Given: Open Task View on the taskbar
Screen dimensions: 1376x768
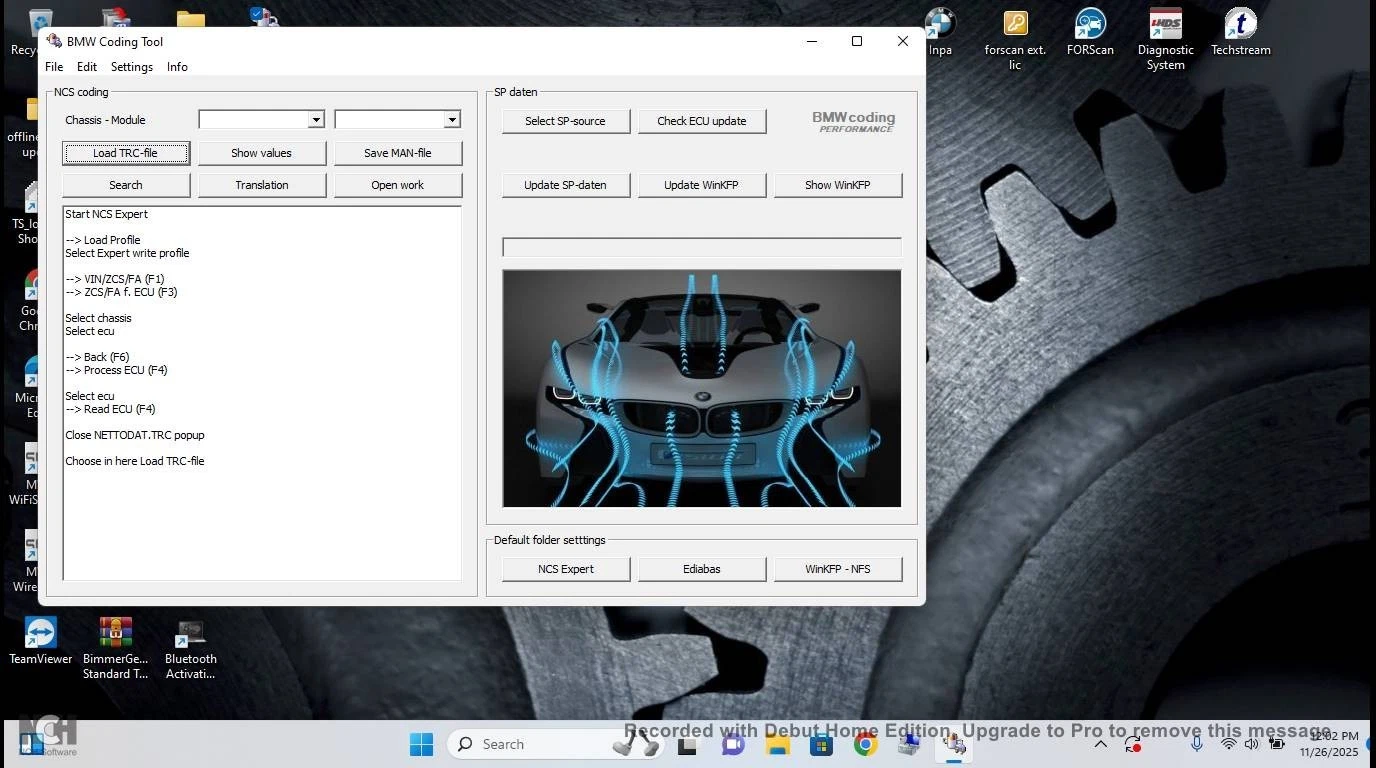Looking at the screenshot, I should [687, 745].
